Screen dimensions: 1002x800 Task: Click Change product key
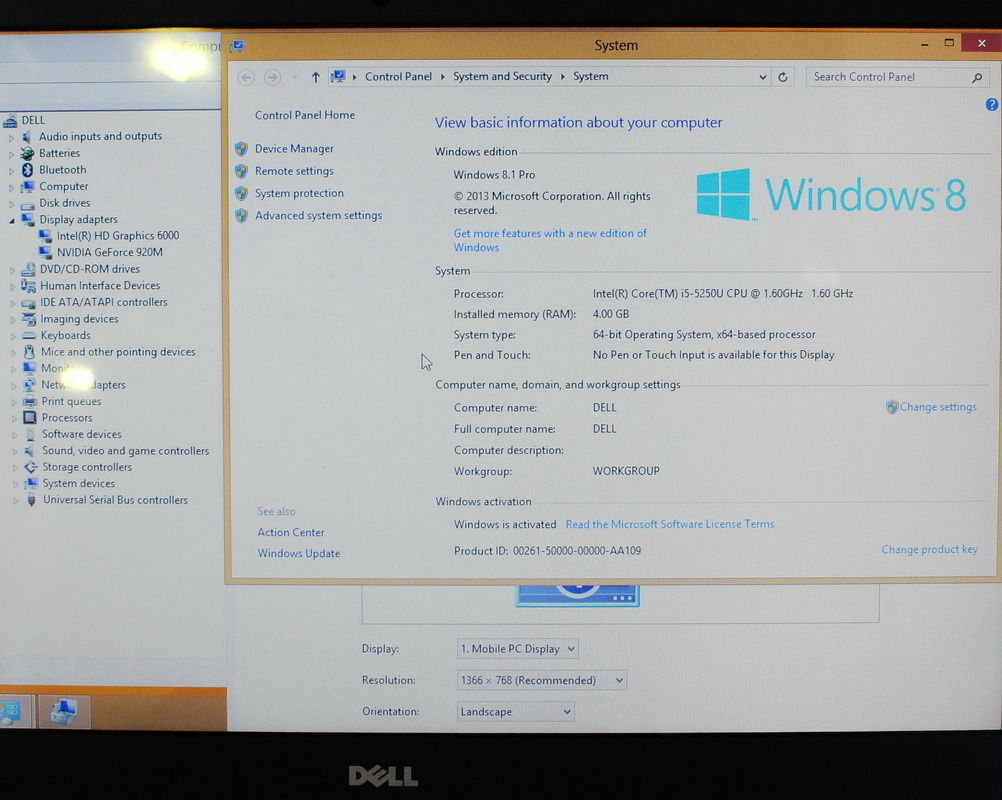(930, 550)
